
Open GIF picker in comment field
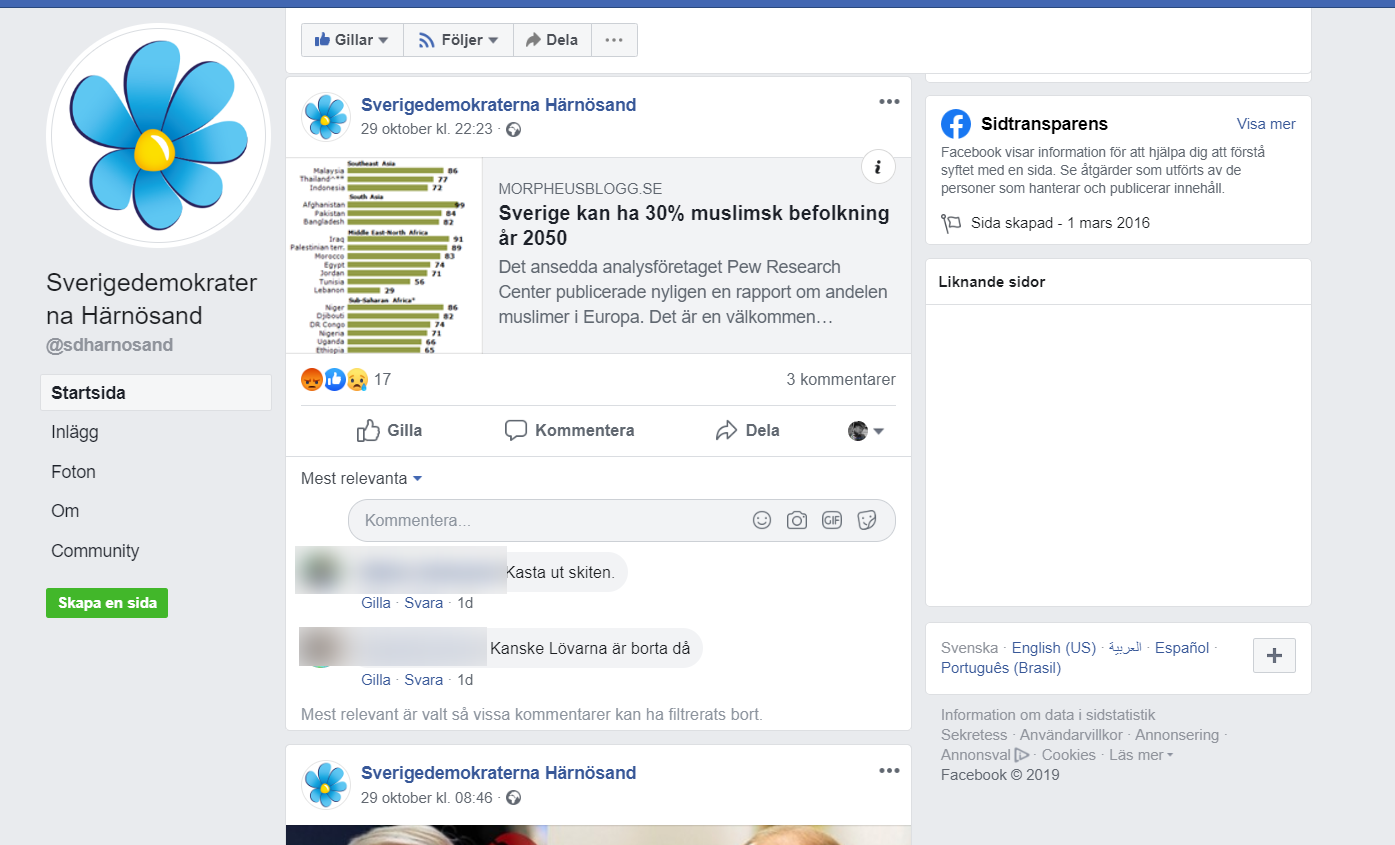pos(832,520)
